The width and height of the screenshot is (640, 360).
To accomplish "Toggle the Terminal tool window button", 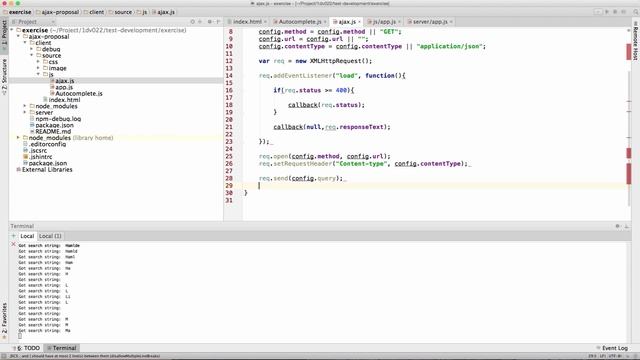I will [x=61, y=348].
